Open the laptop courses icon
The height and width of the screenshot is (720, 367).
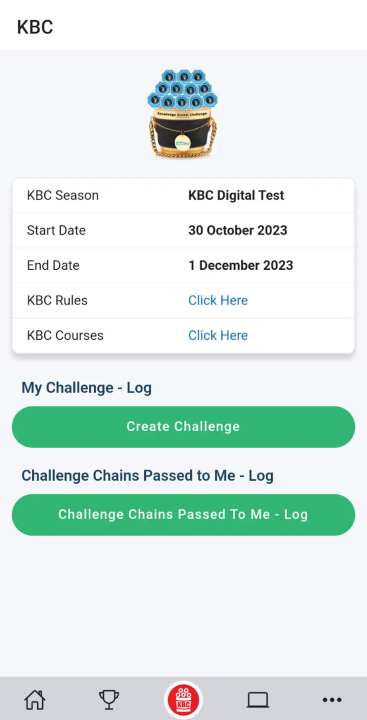[258, 700]
